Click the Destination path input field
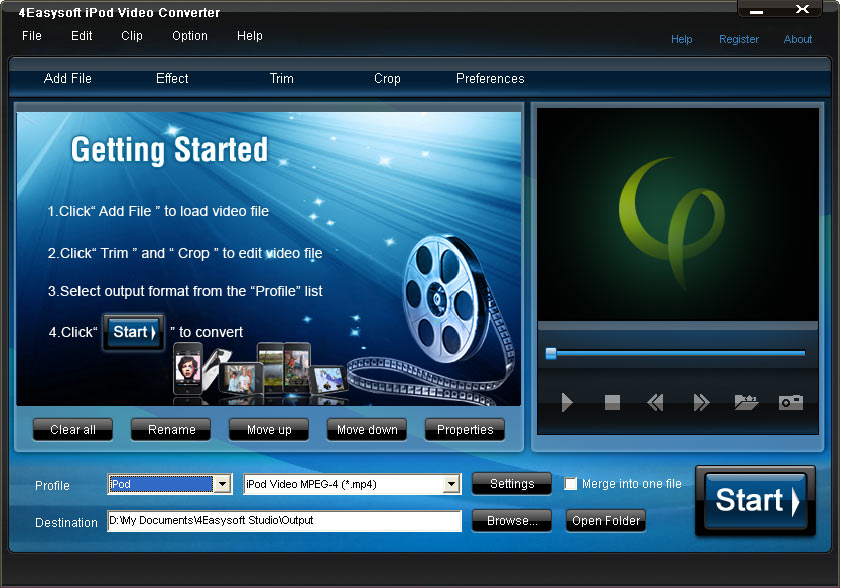The height and width of the screenshot is (588, 841). 284,521
